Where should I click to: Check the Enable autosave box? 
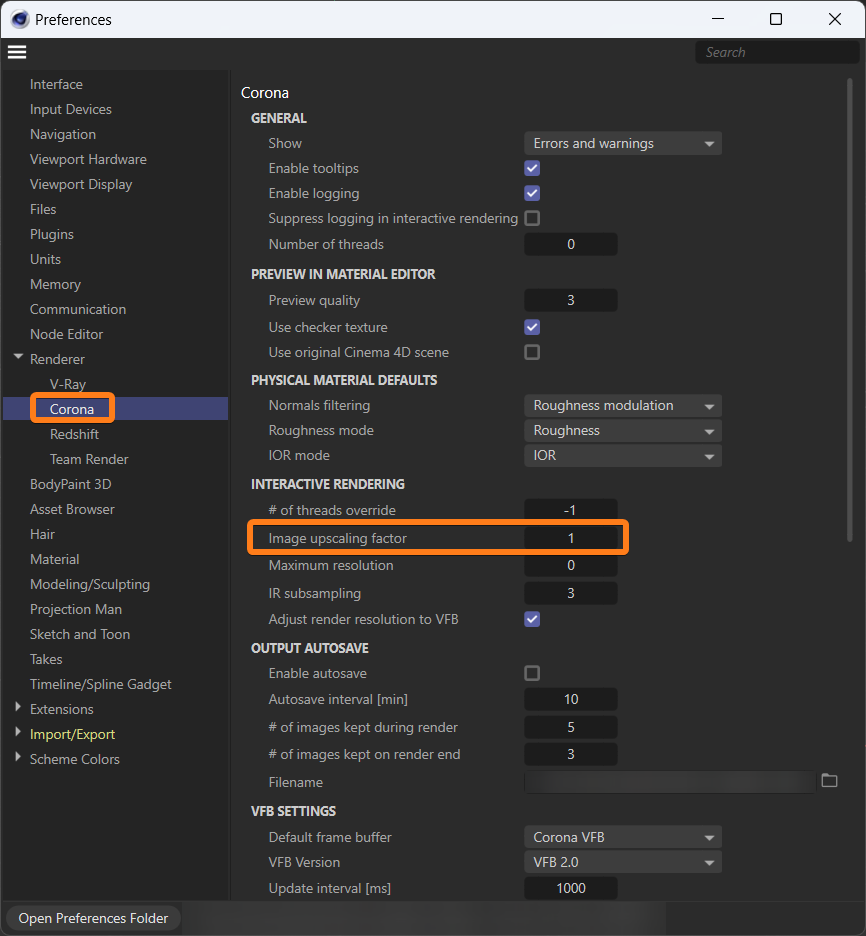coord(532,673)
